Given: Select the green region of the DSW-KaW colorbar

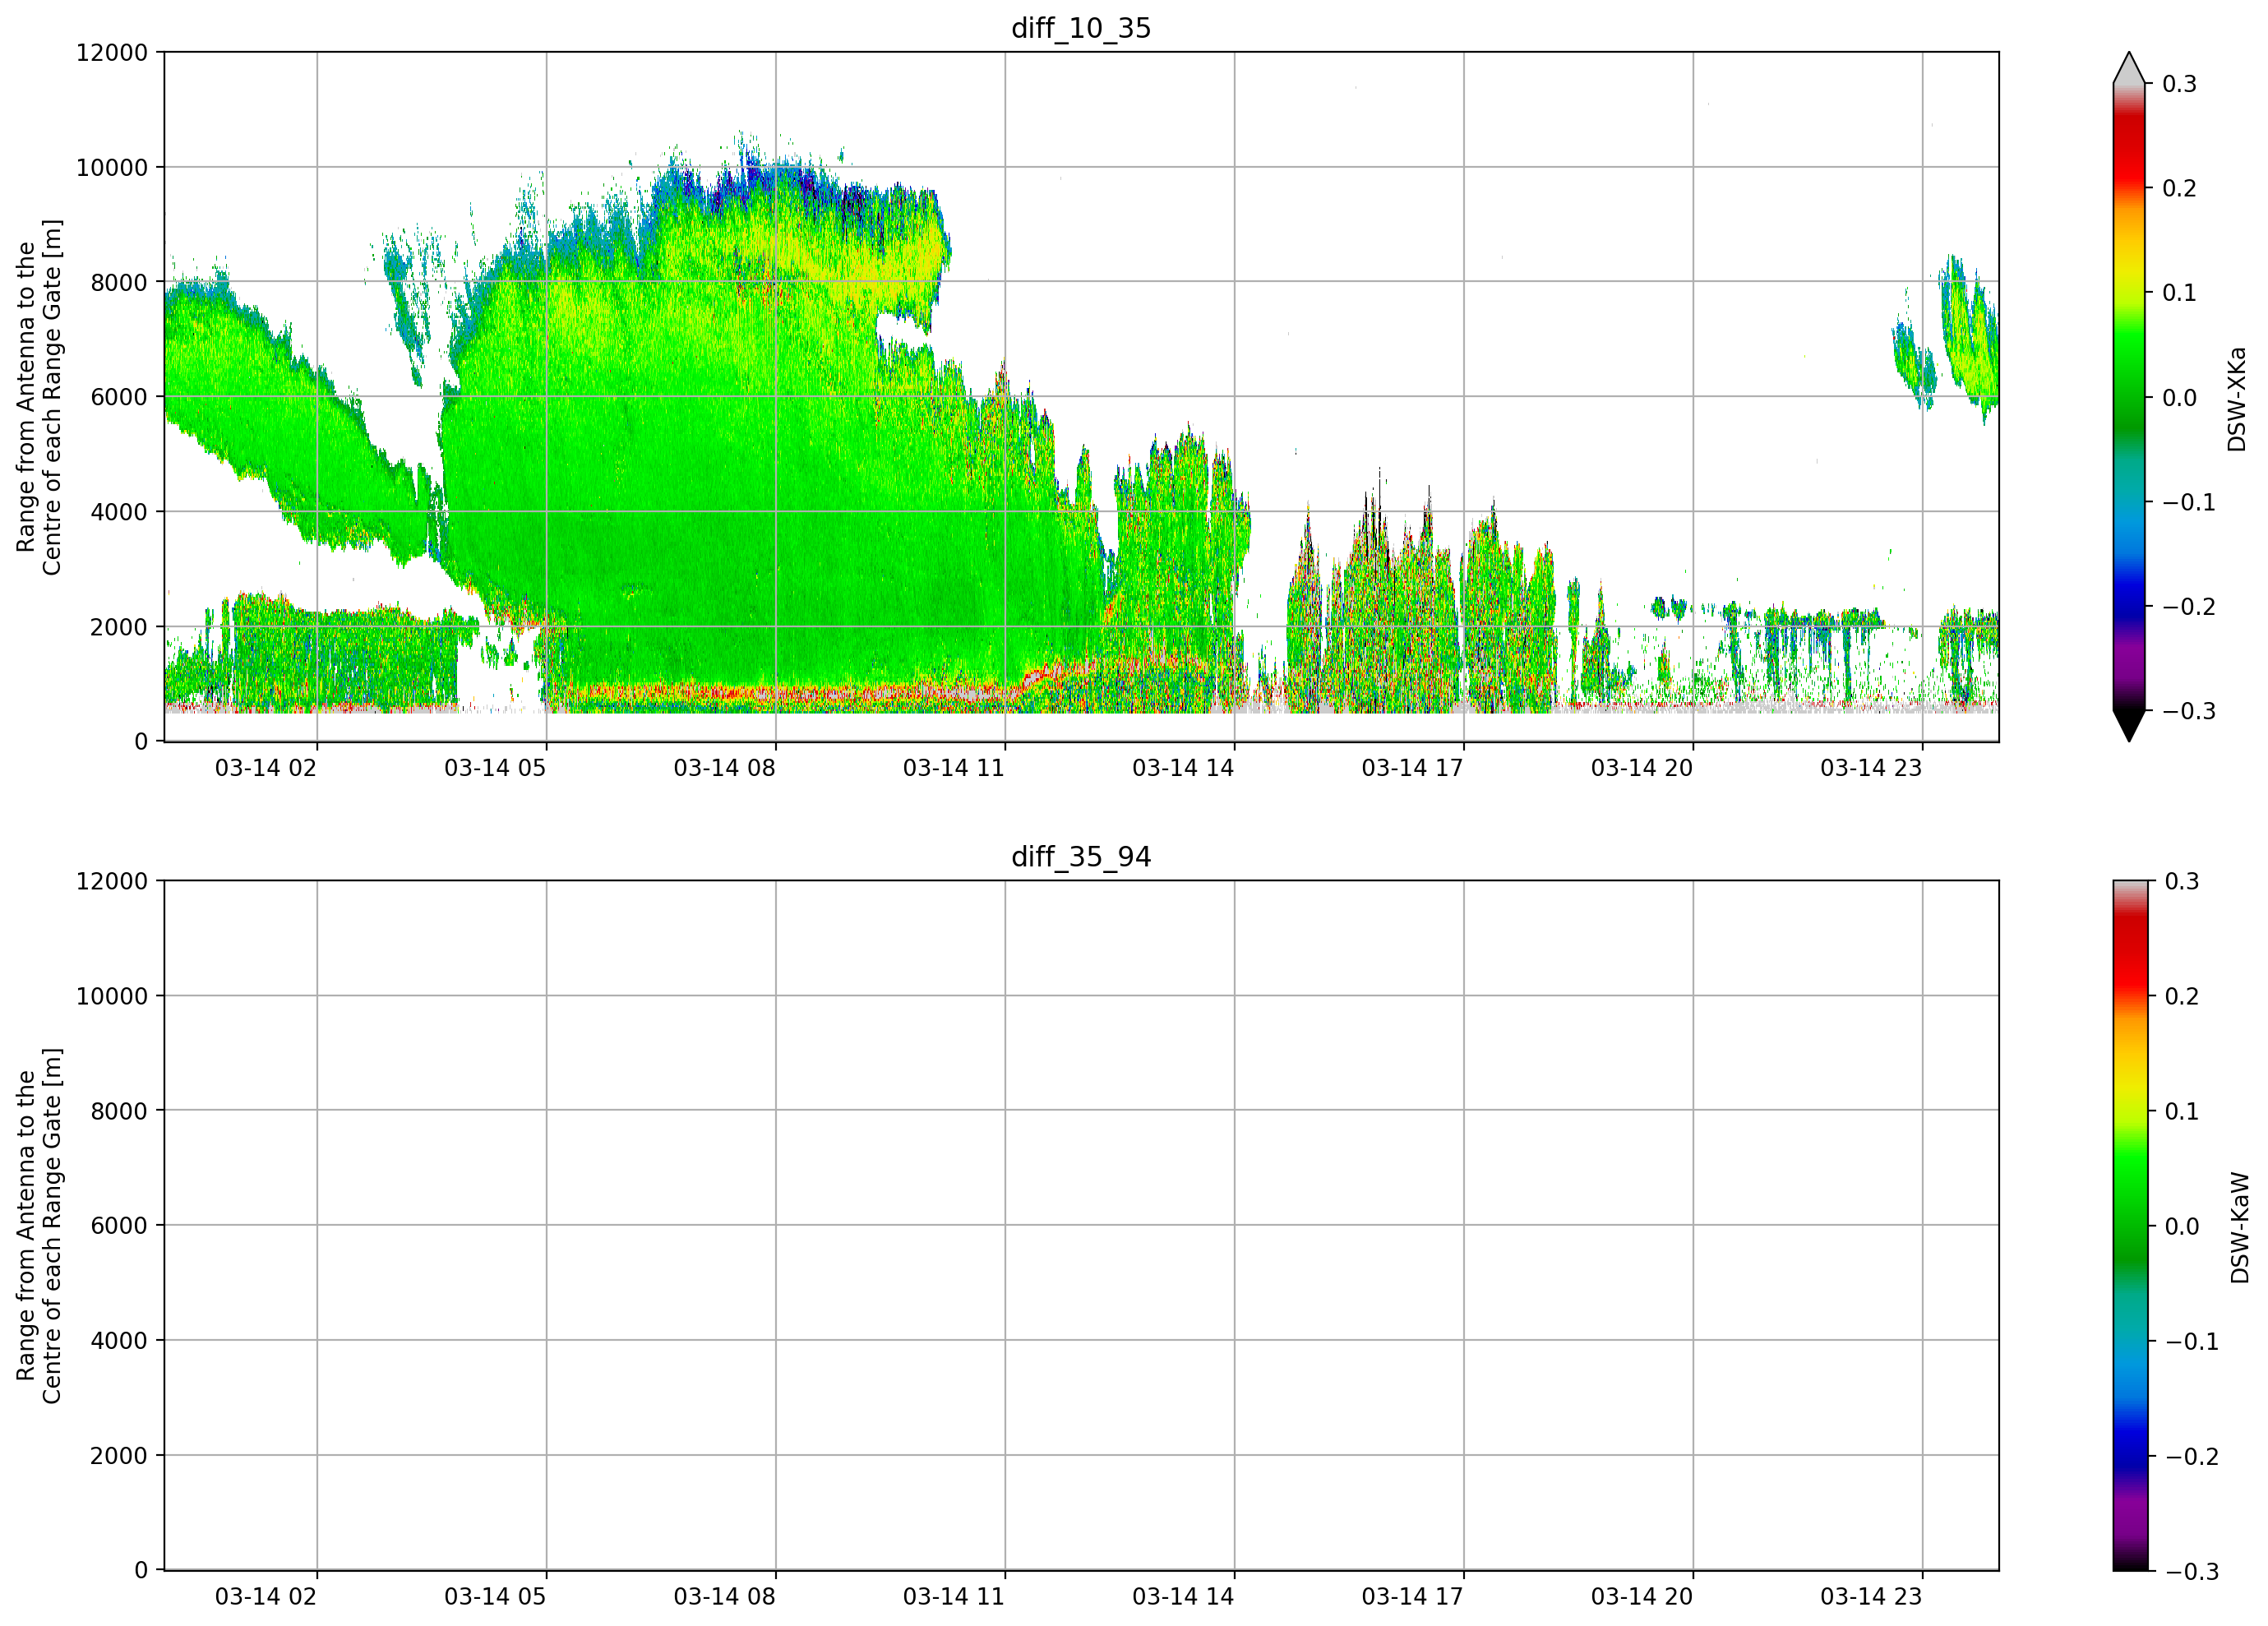Looking at the screenshot, I should (2129, 1200).
